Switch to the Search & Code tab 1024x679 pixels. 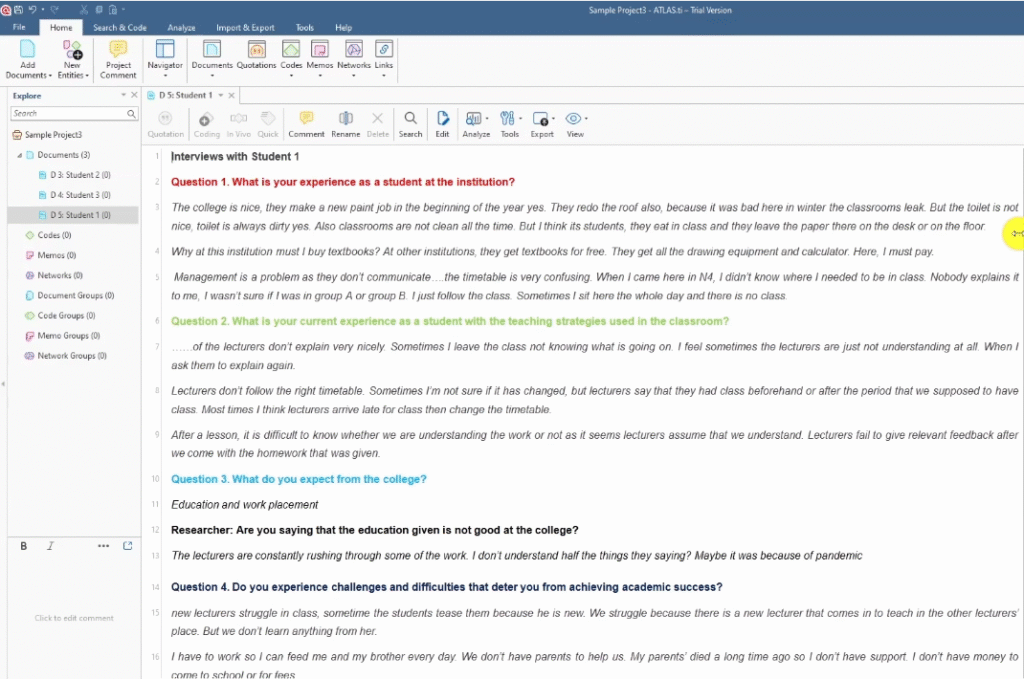(119, 28)
